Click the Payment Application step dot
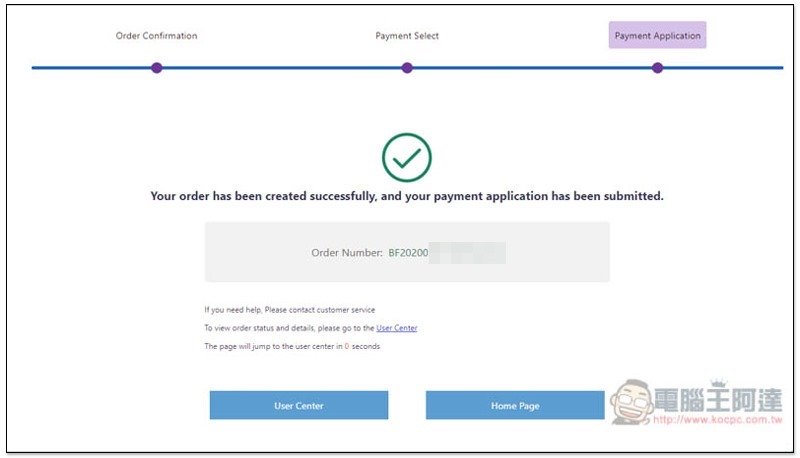Screen dimensions: 800x458 pyautogui.click(x=657, y=68)
